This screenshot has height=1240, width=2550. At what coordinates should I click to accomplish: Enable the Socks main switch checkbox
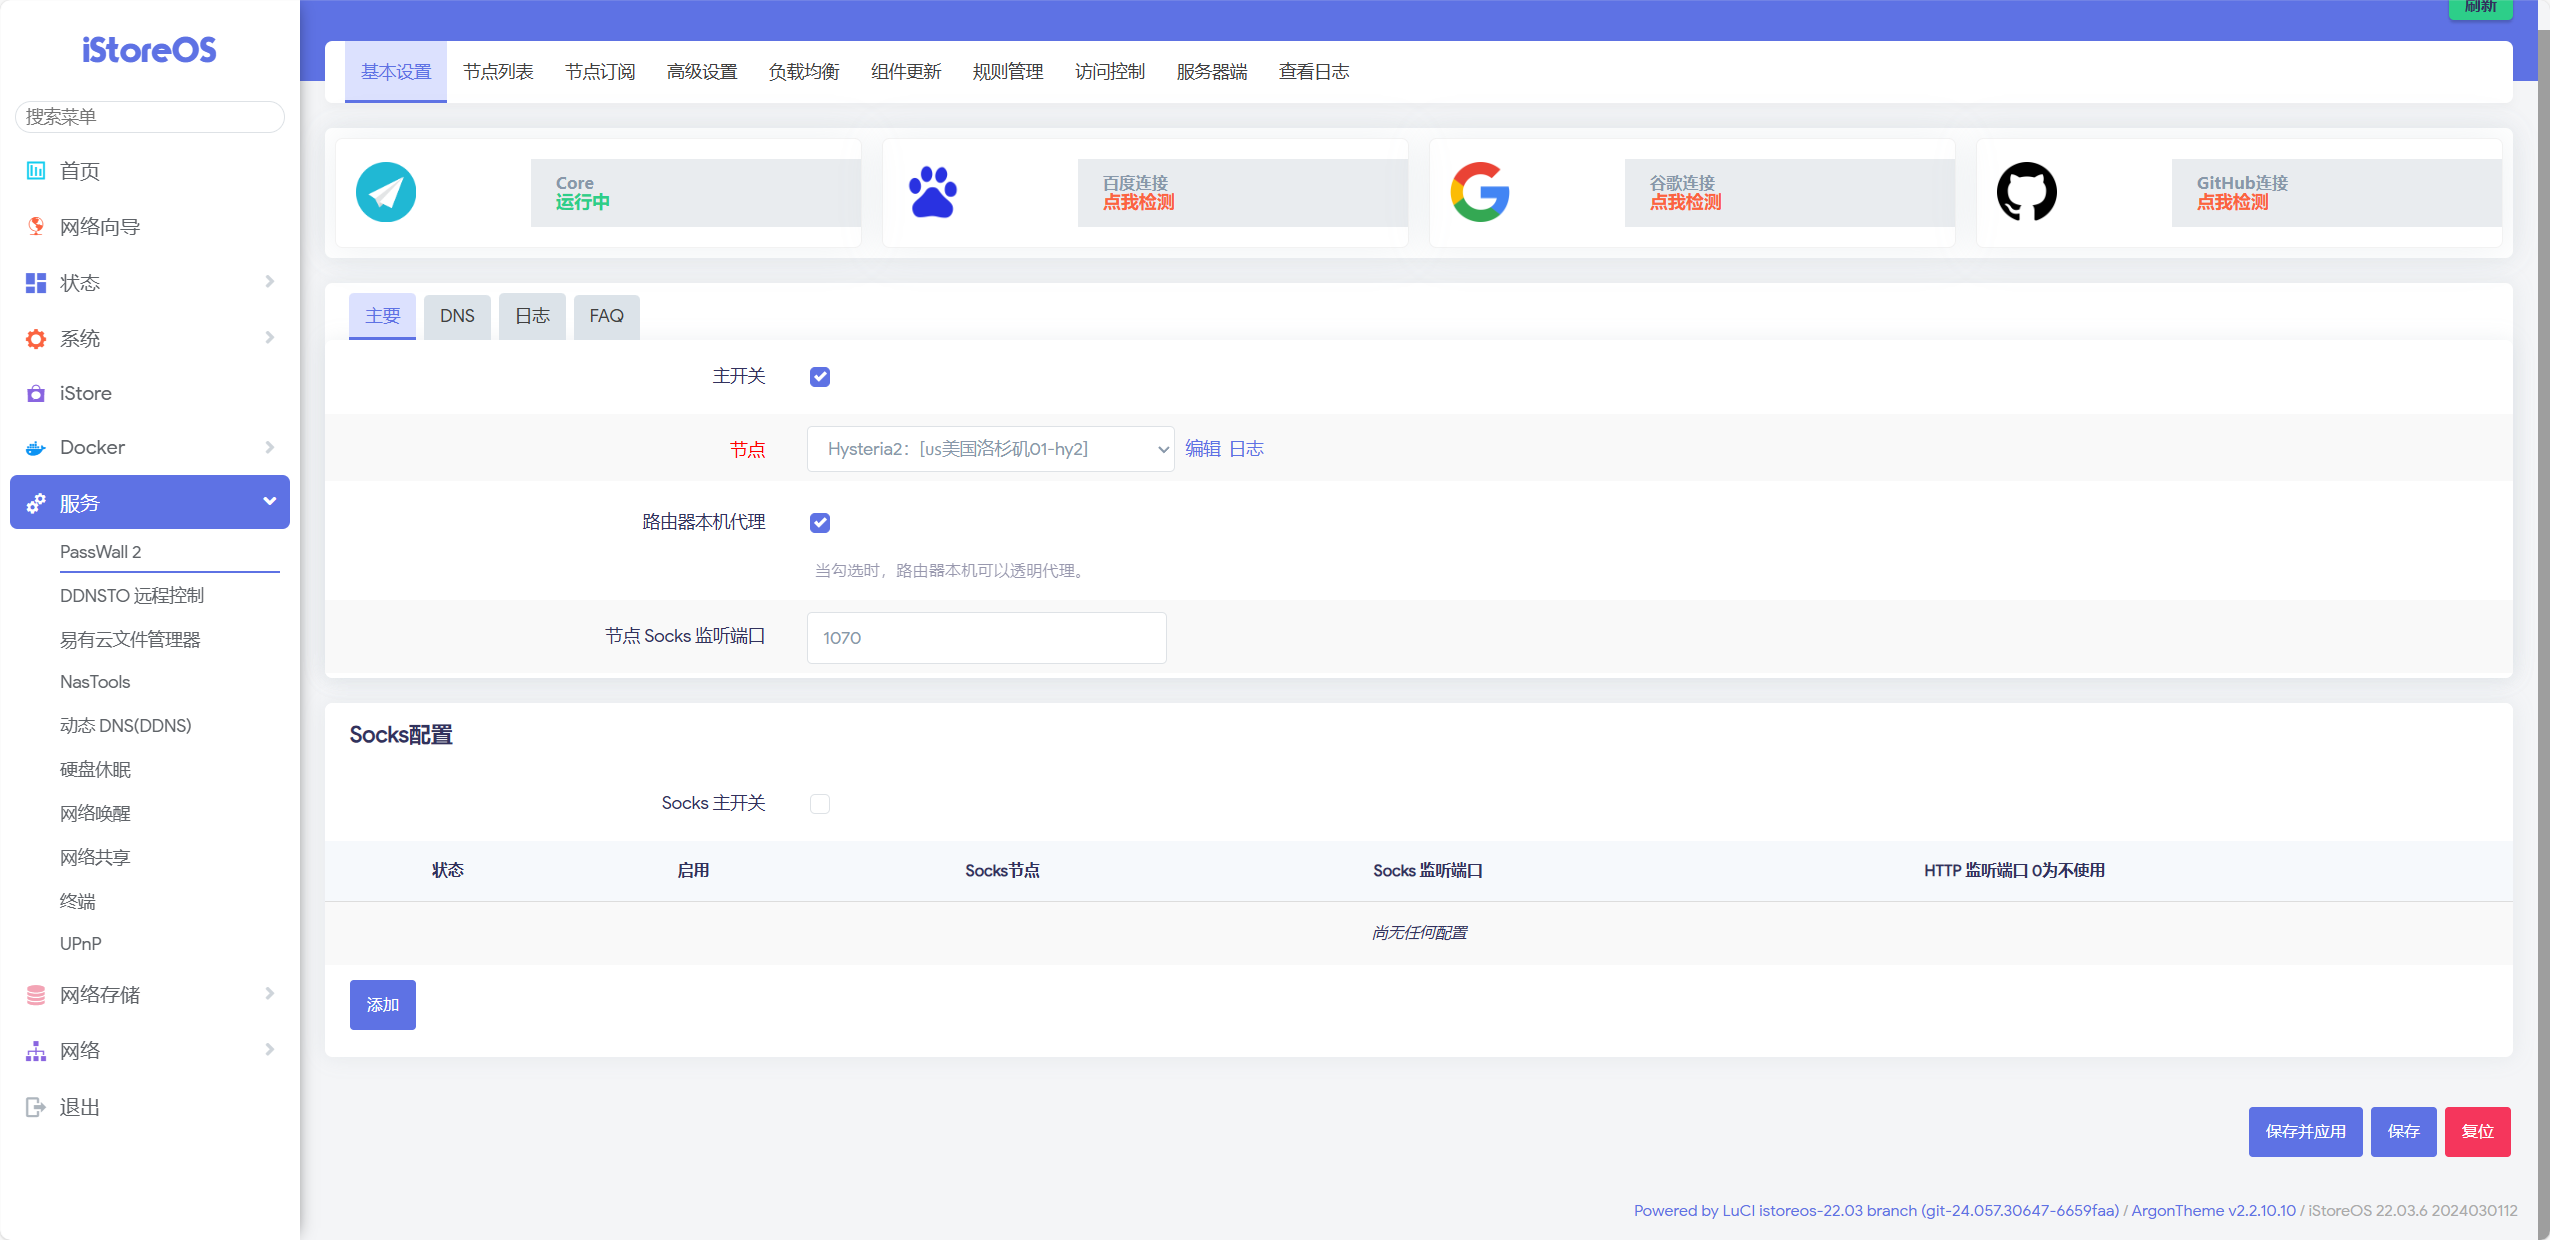coord(820,804)
